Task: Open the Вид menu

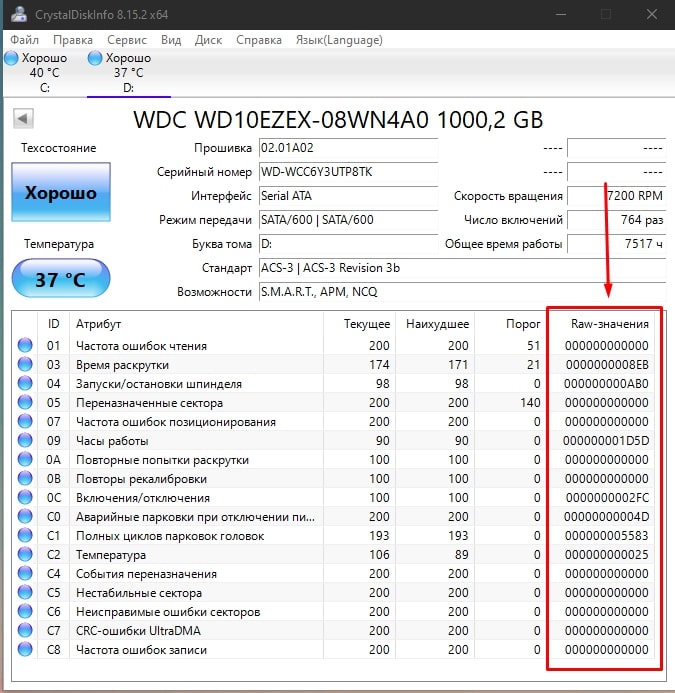Action: (x=171, y=40)
